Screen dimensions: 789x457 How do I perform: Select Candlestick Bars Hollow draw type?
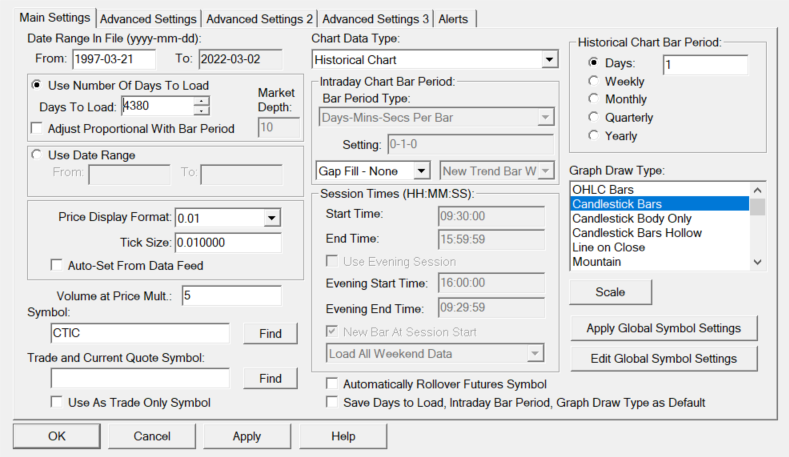660,233
